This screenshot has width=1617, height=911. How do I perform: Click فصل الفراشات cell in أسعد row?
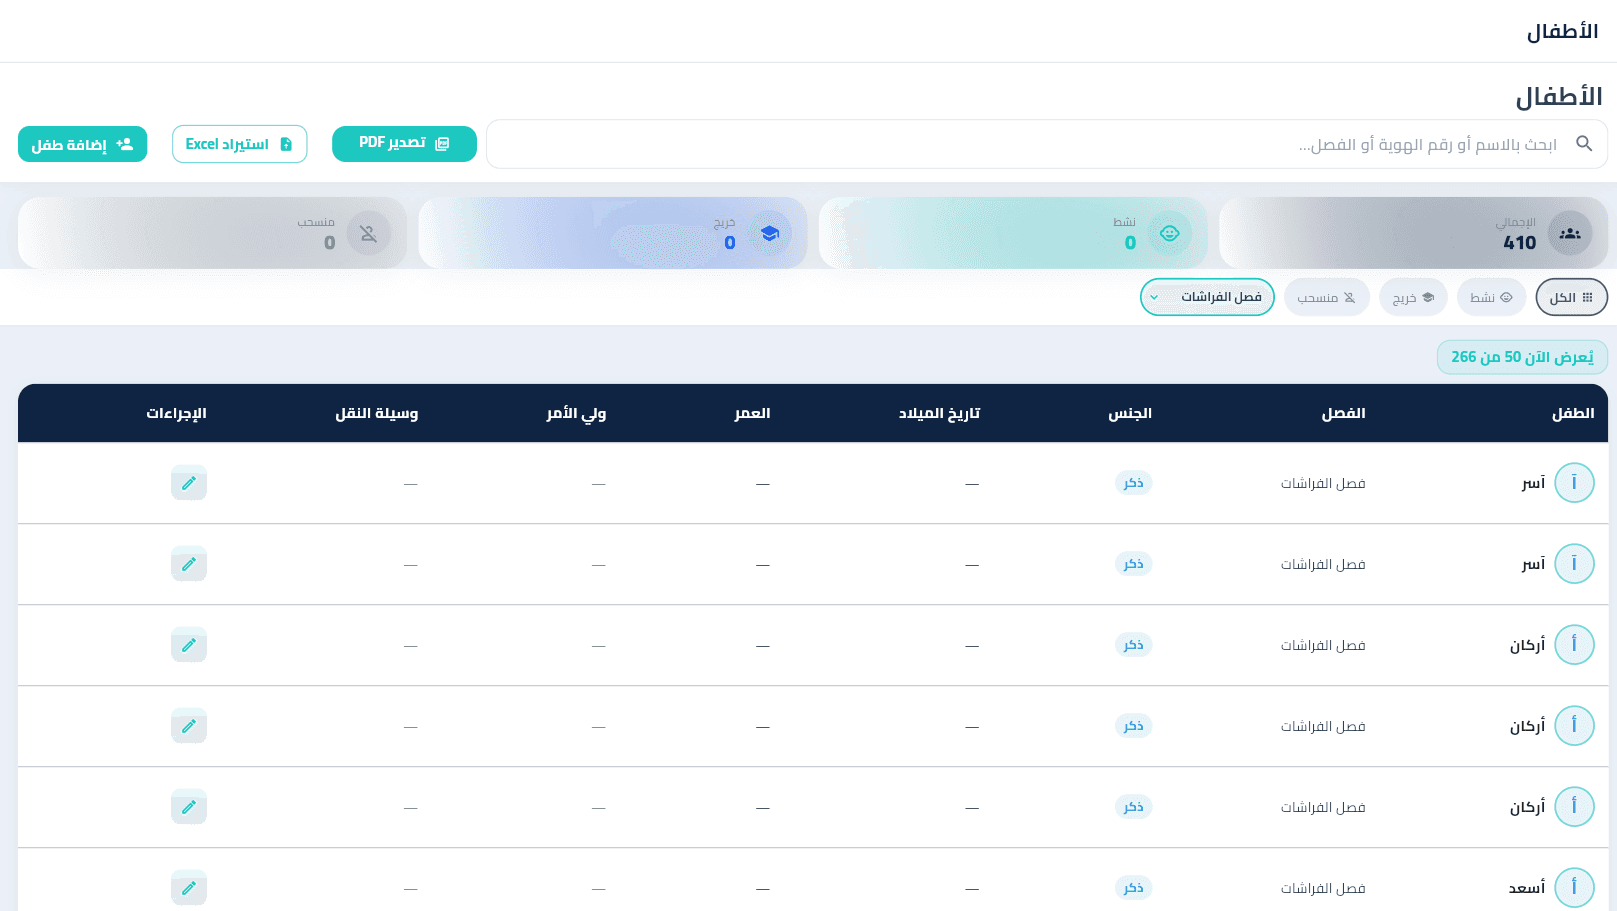point(1323,888)
